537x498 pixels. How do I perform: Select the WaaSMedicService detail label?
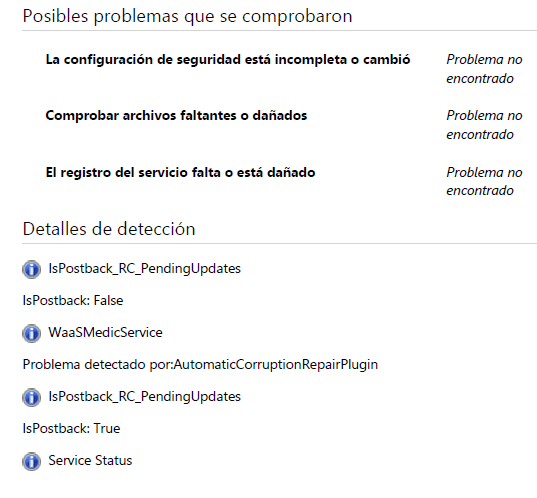pyautogui.click(x=105, y=333)
